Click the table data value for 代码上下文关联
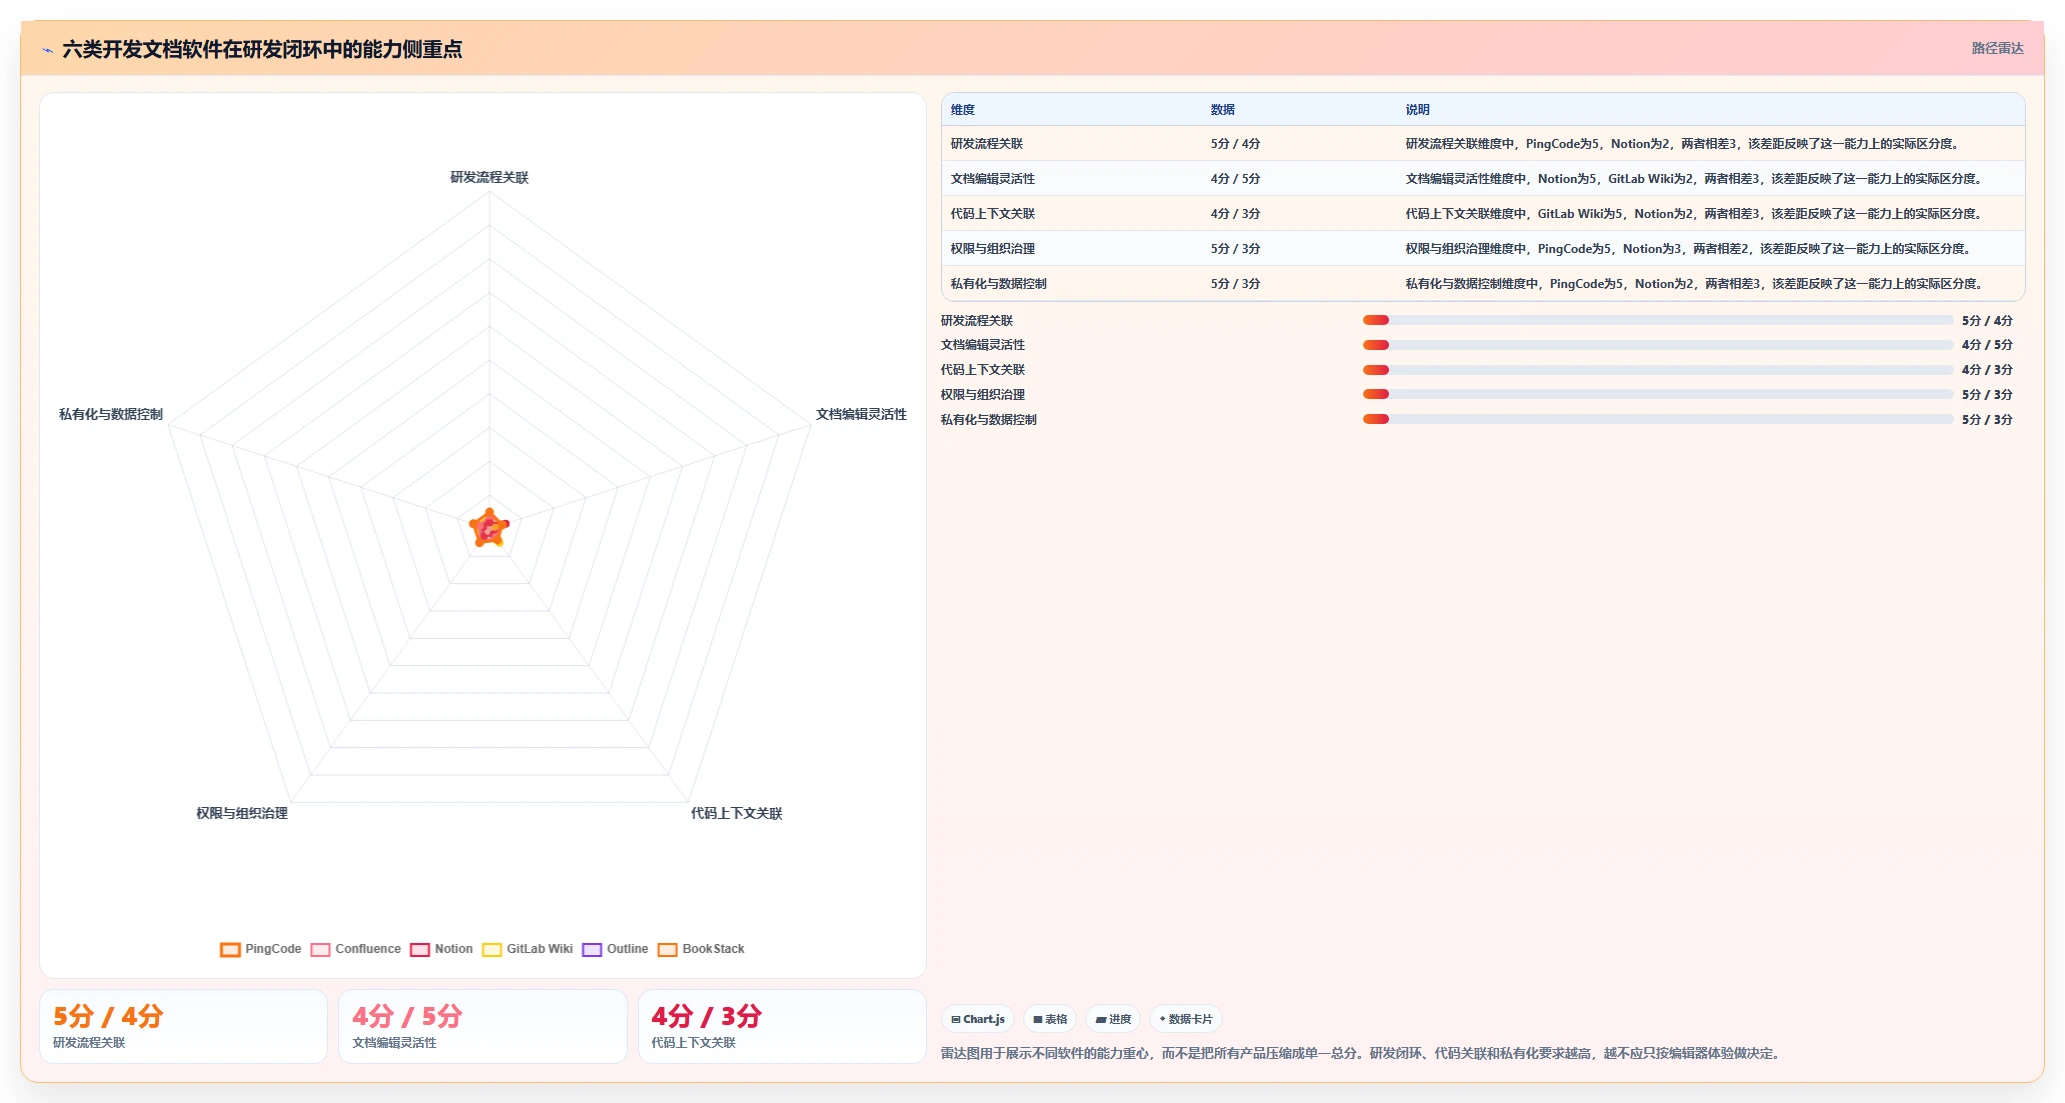This screenshot has width=2065, height=1103. coord(1236,214)
